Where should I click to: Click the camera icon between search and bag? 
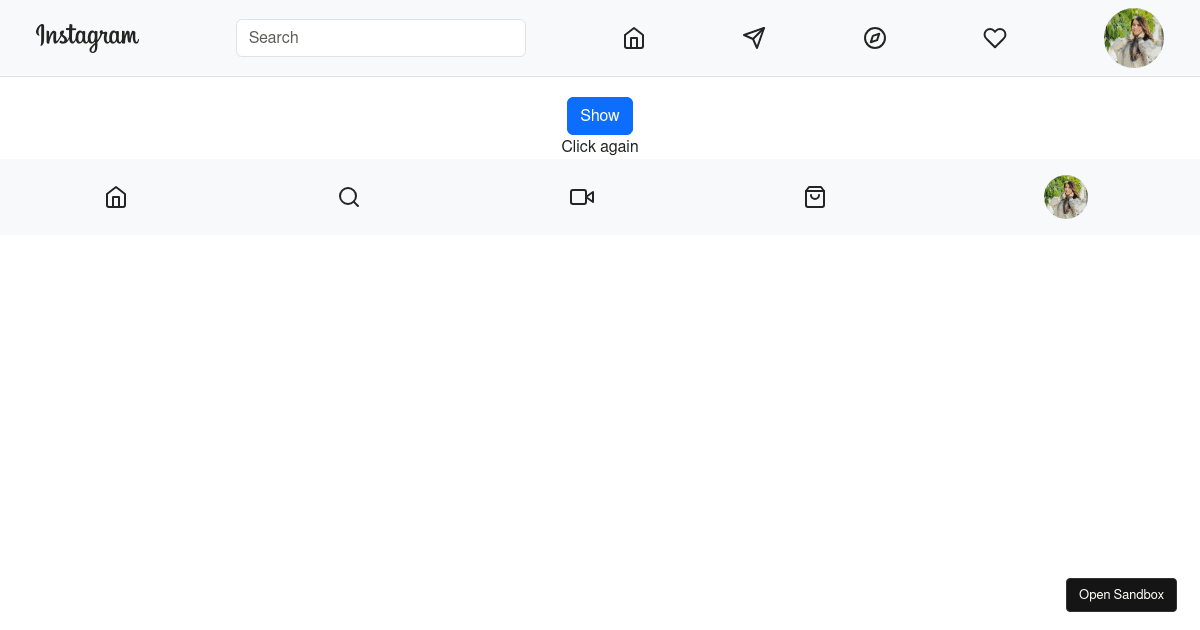582,197
